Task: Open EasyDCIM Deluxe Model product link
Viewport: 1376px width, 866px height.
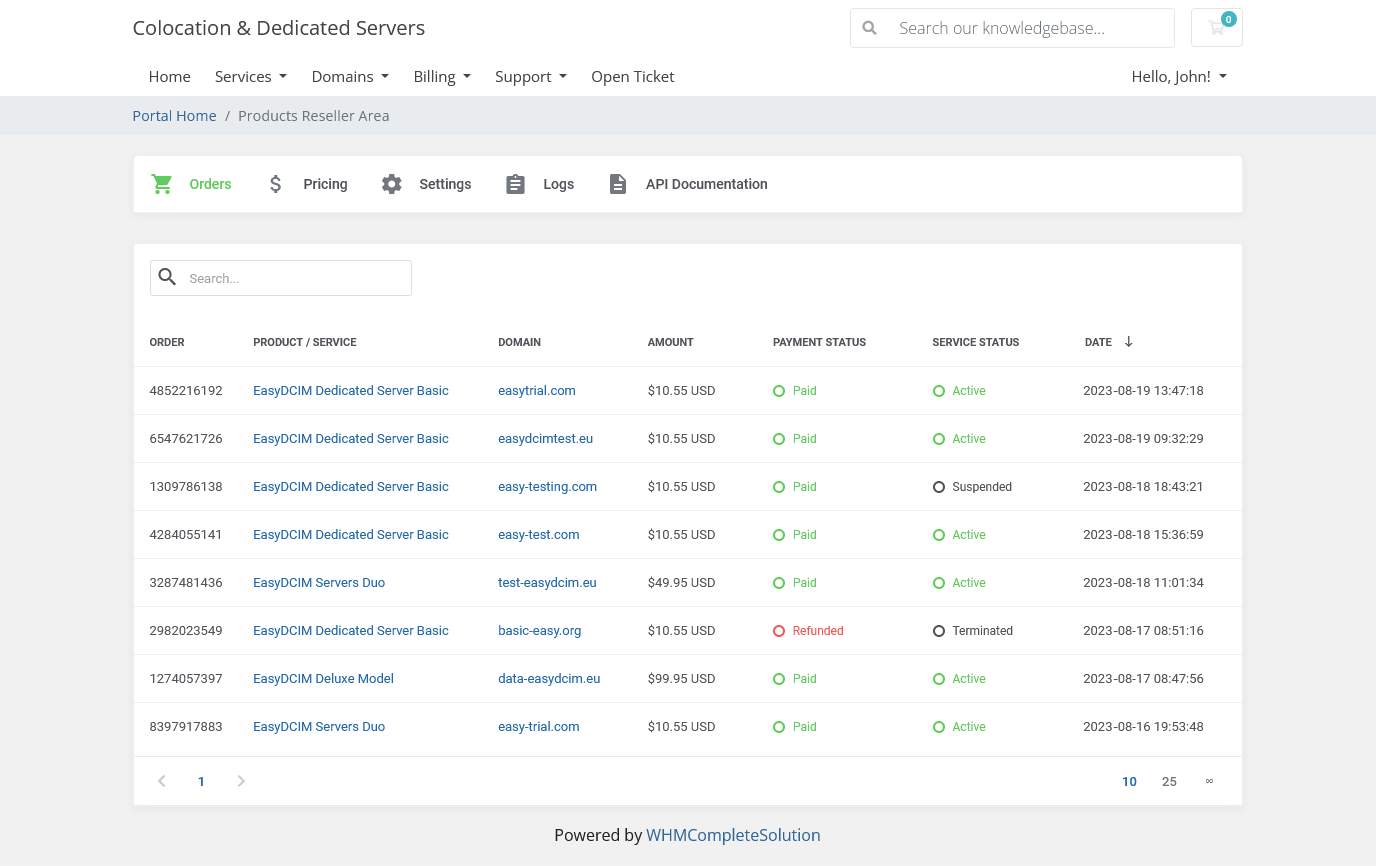Action: point(323,679)
